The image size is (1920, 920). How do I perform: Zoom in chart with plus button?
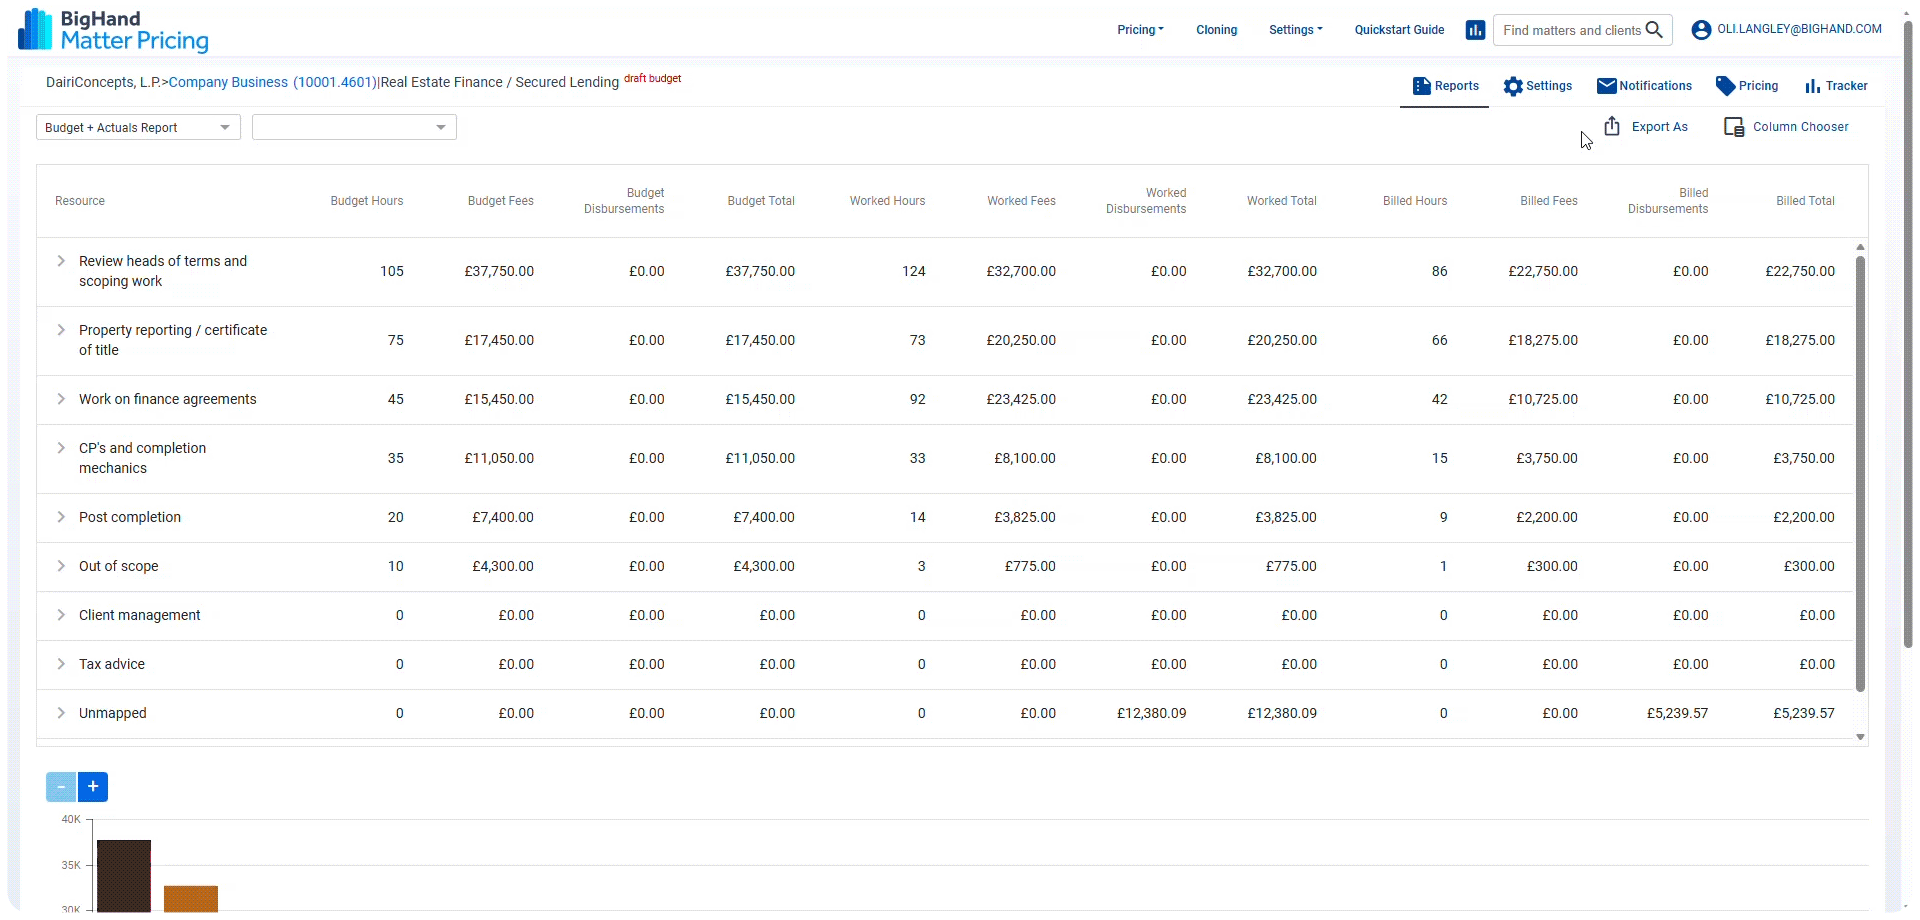[x=93, y=787]
